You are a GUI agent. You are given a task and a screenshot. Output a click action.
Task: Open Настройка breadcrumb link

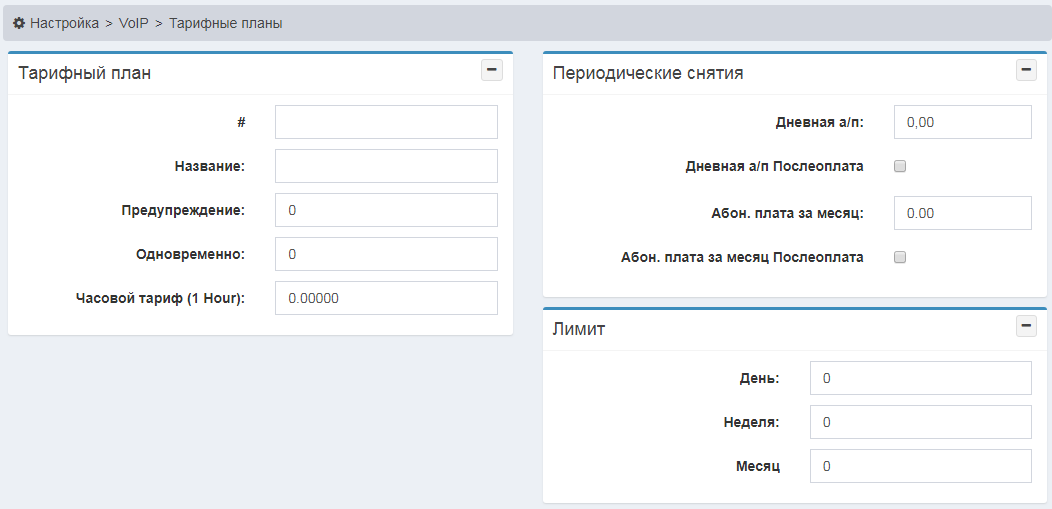(64, 23)
